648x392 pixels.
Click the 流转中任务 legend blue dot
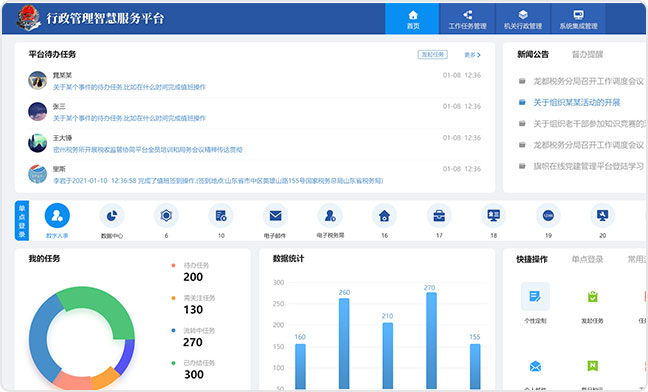pos(173,330)
